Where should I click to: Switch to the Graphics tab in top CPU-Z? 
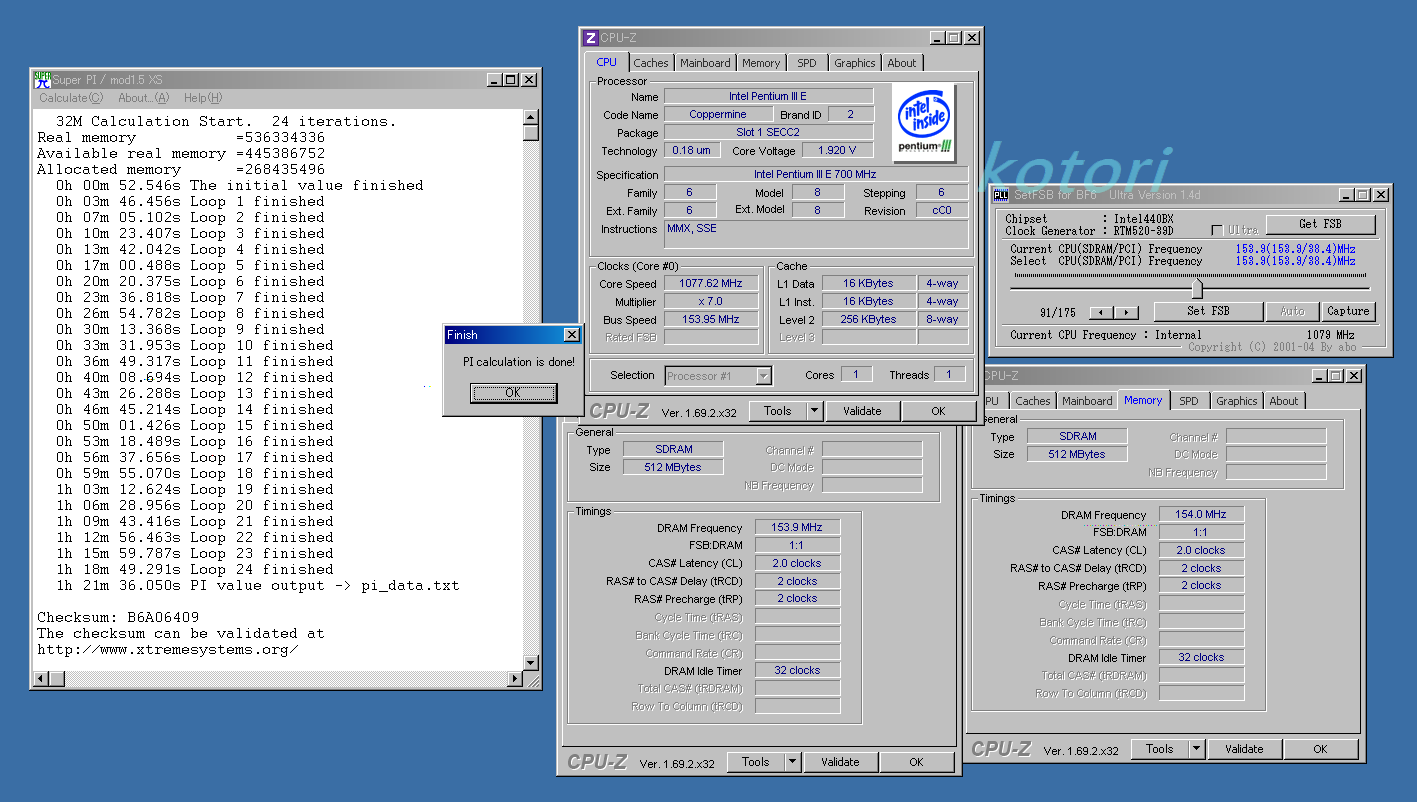click(x=855, y=63)
